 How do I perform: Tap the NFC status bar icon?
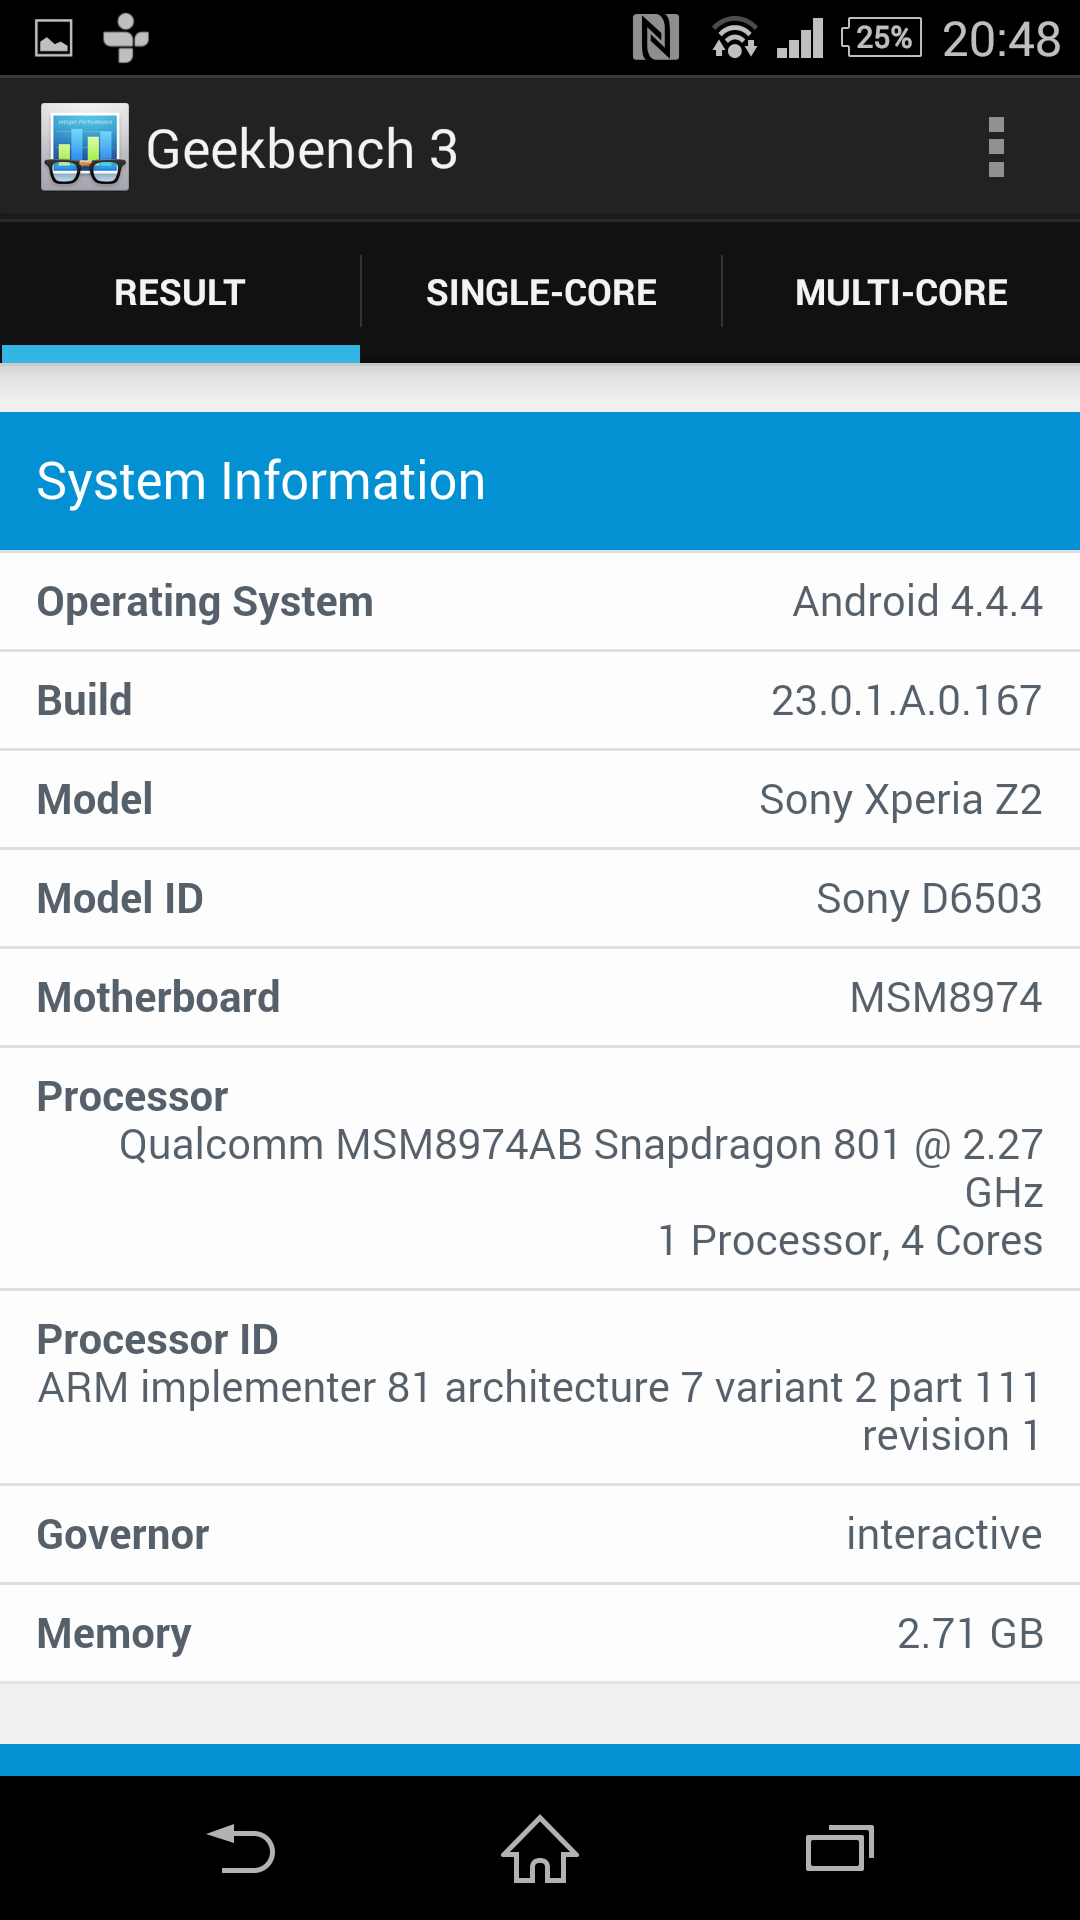coord(656,38)
